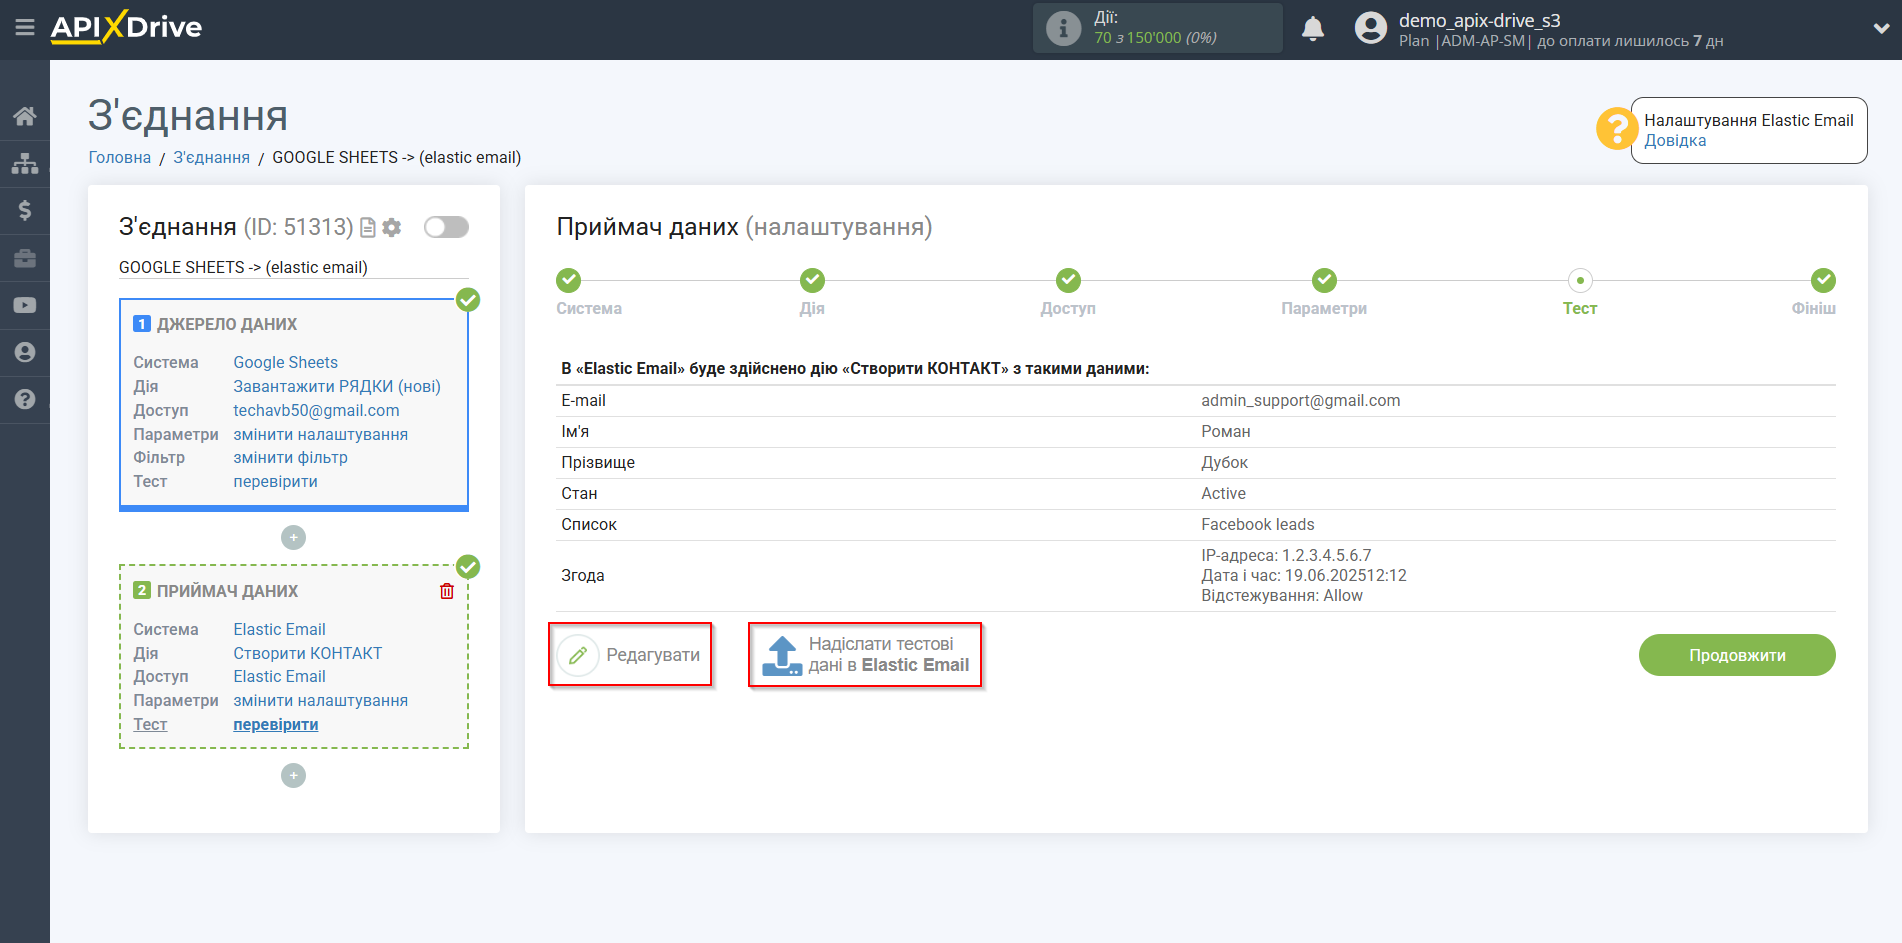Click the ДЖЕРЕЛО ДАНИХ header
The width and height of the screenshot is (1902, 943).
point(227,325)
